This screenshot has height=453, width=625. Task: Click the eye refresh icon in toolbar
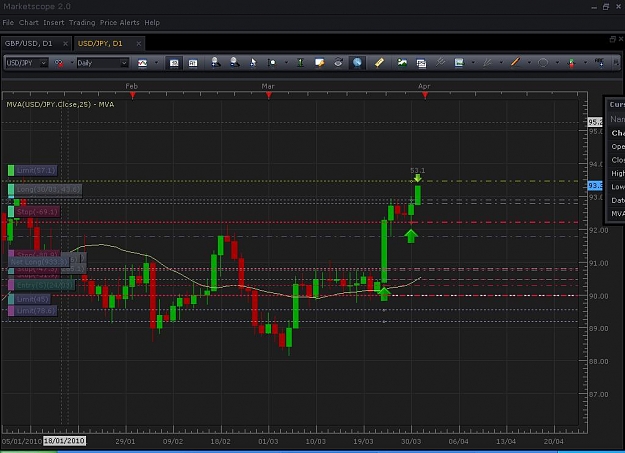(x=338, y=63)
